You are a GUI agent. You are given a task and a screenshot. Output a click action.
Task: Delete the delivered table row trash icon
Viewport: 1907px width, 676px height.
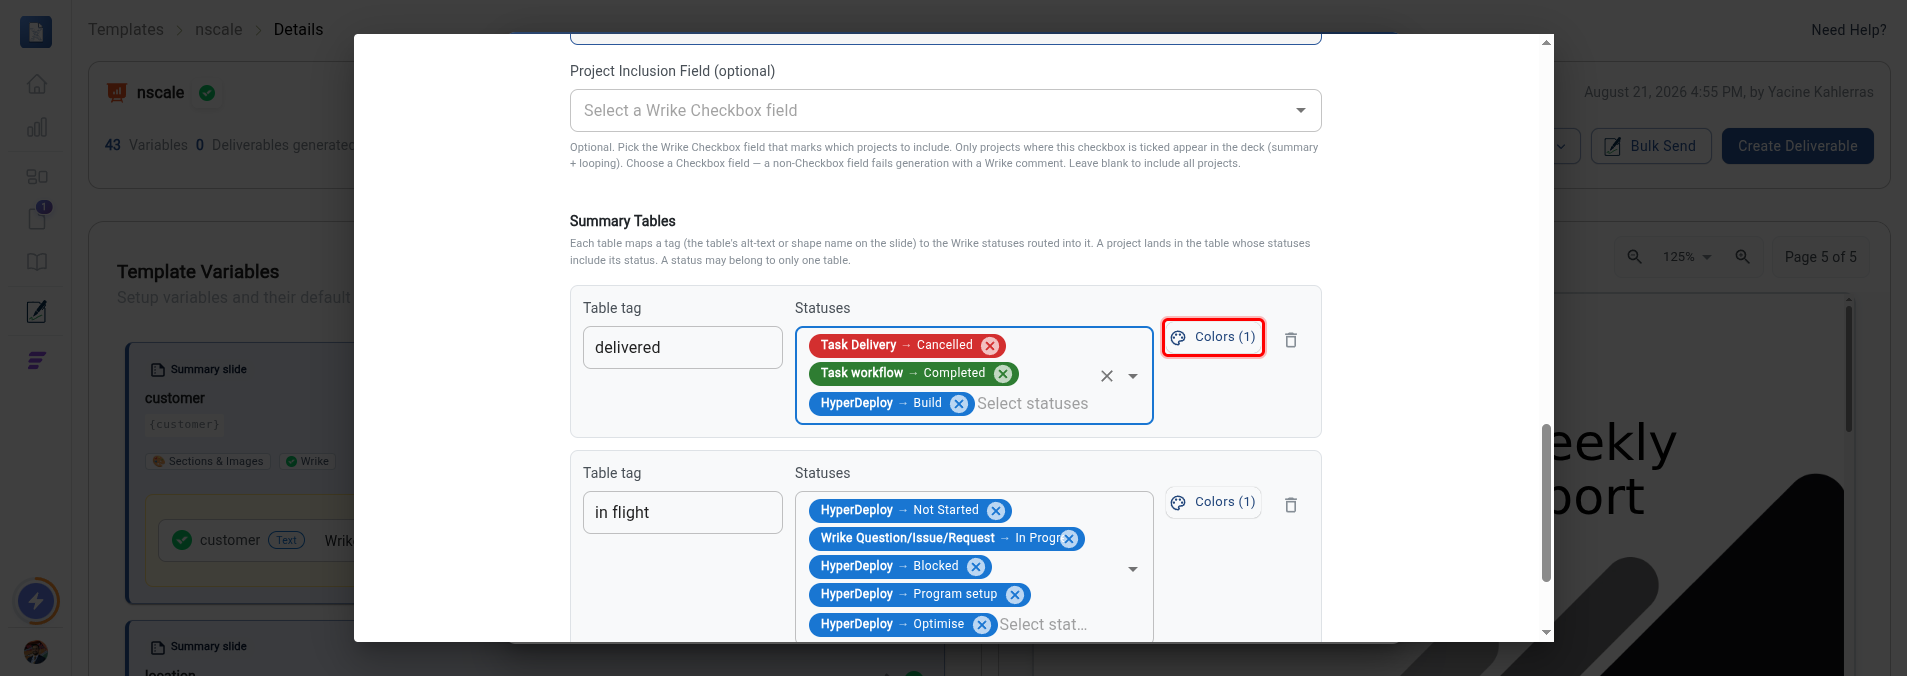point(1291,340)
